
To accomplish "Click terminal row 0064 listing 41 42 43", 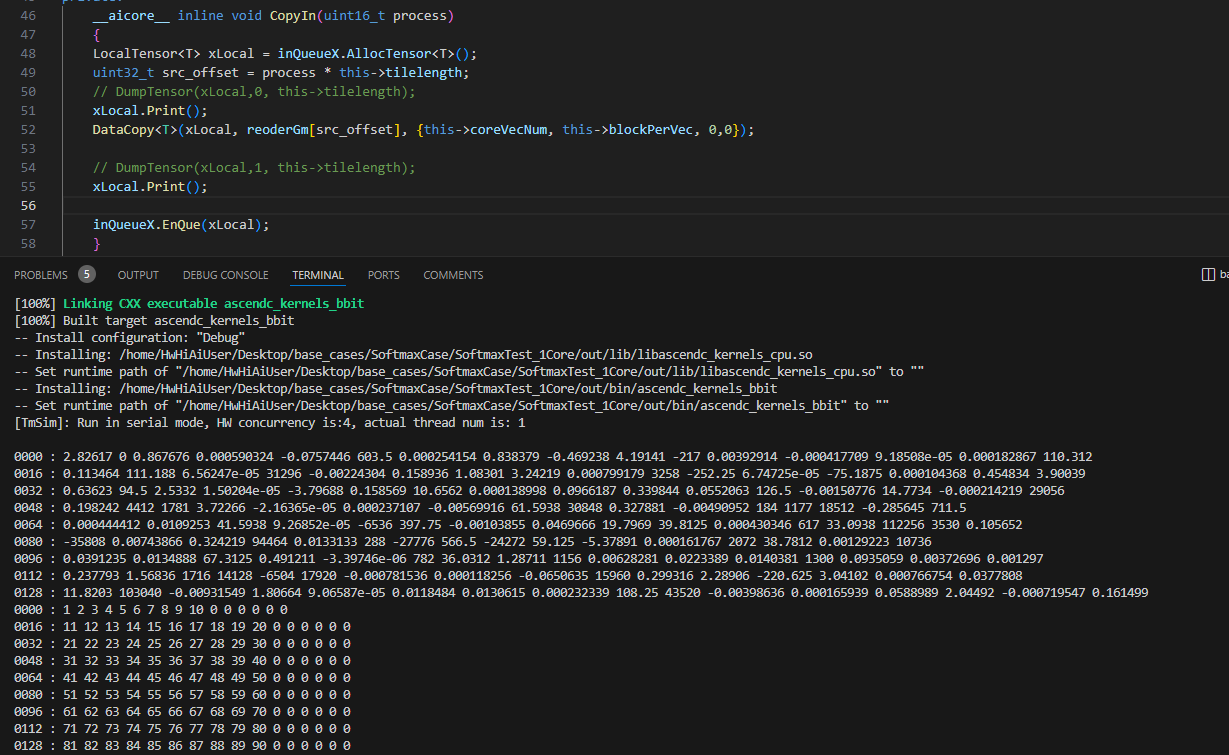I will [182, 677].
